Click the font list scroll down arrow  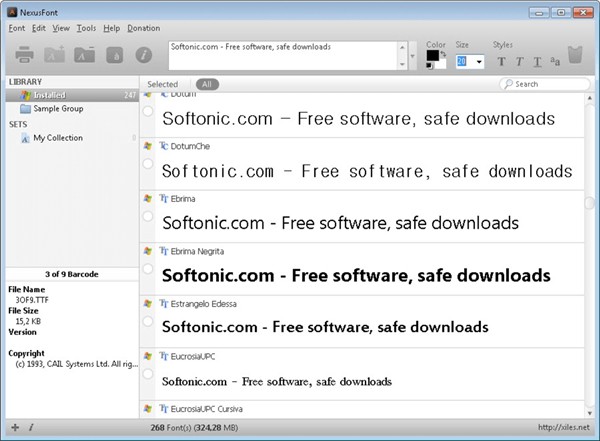[589, 413]
